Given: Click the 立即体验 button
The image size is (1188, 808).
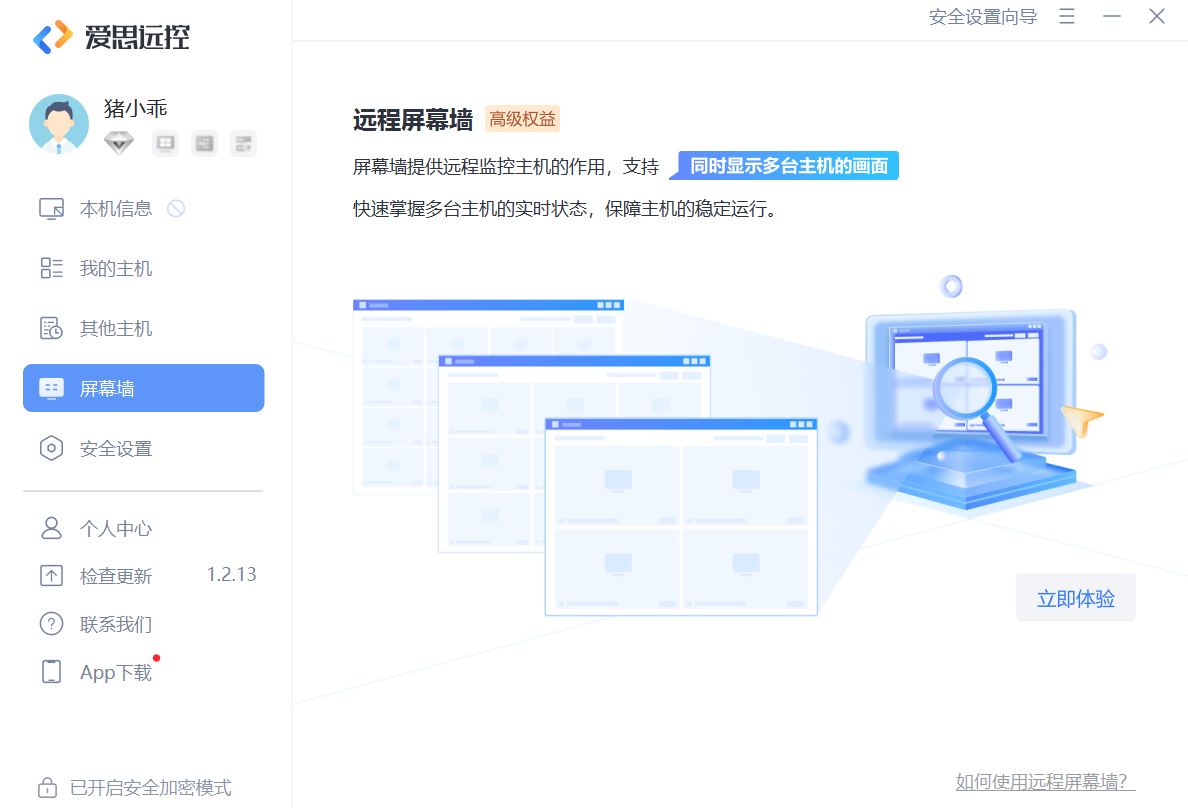Looking at the screenshot, I should point(1075,598).
